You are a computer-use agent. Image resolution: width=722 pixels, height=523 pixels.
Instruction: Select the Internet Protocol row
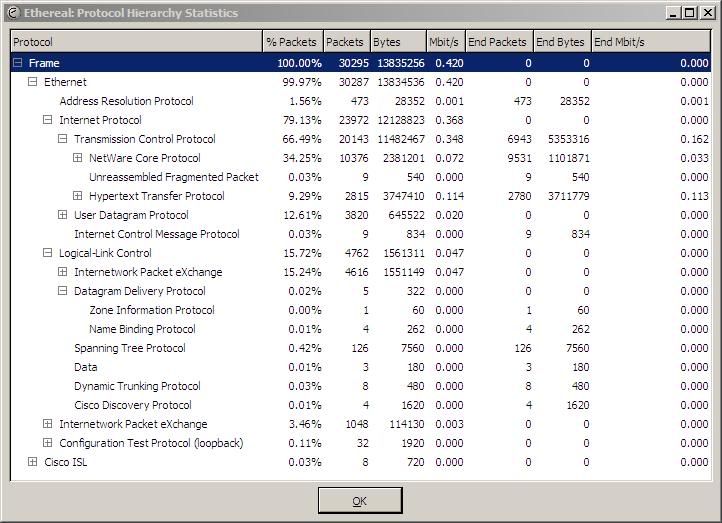coord(361,120)
